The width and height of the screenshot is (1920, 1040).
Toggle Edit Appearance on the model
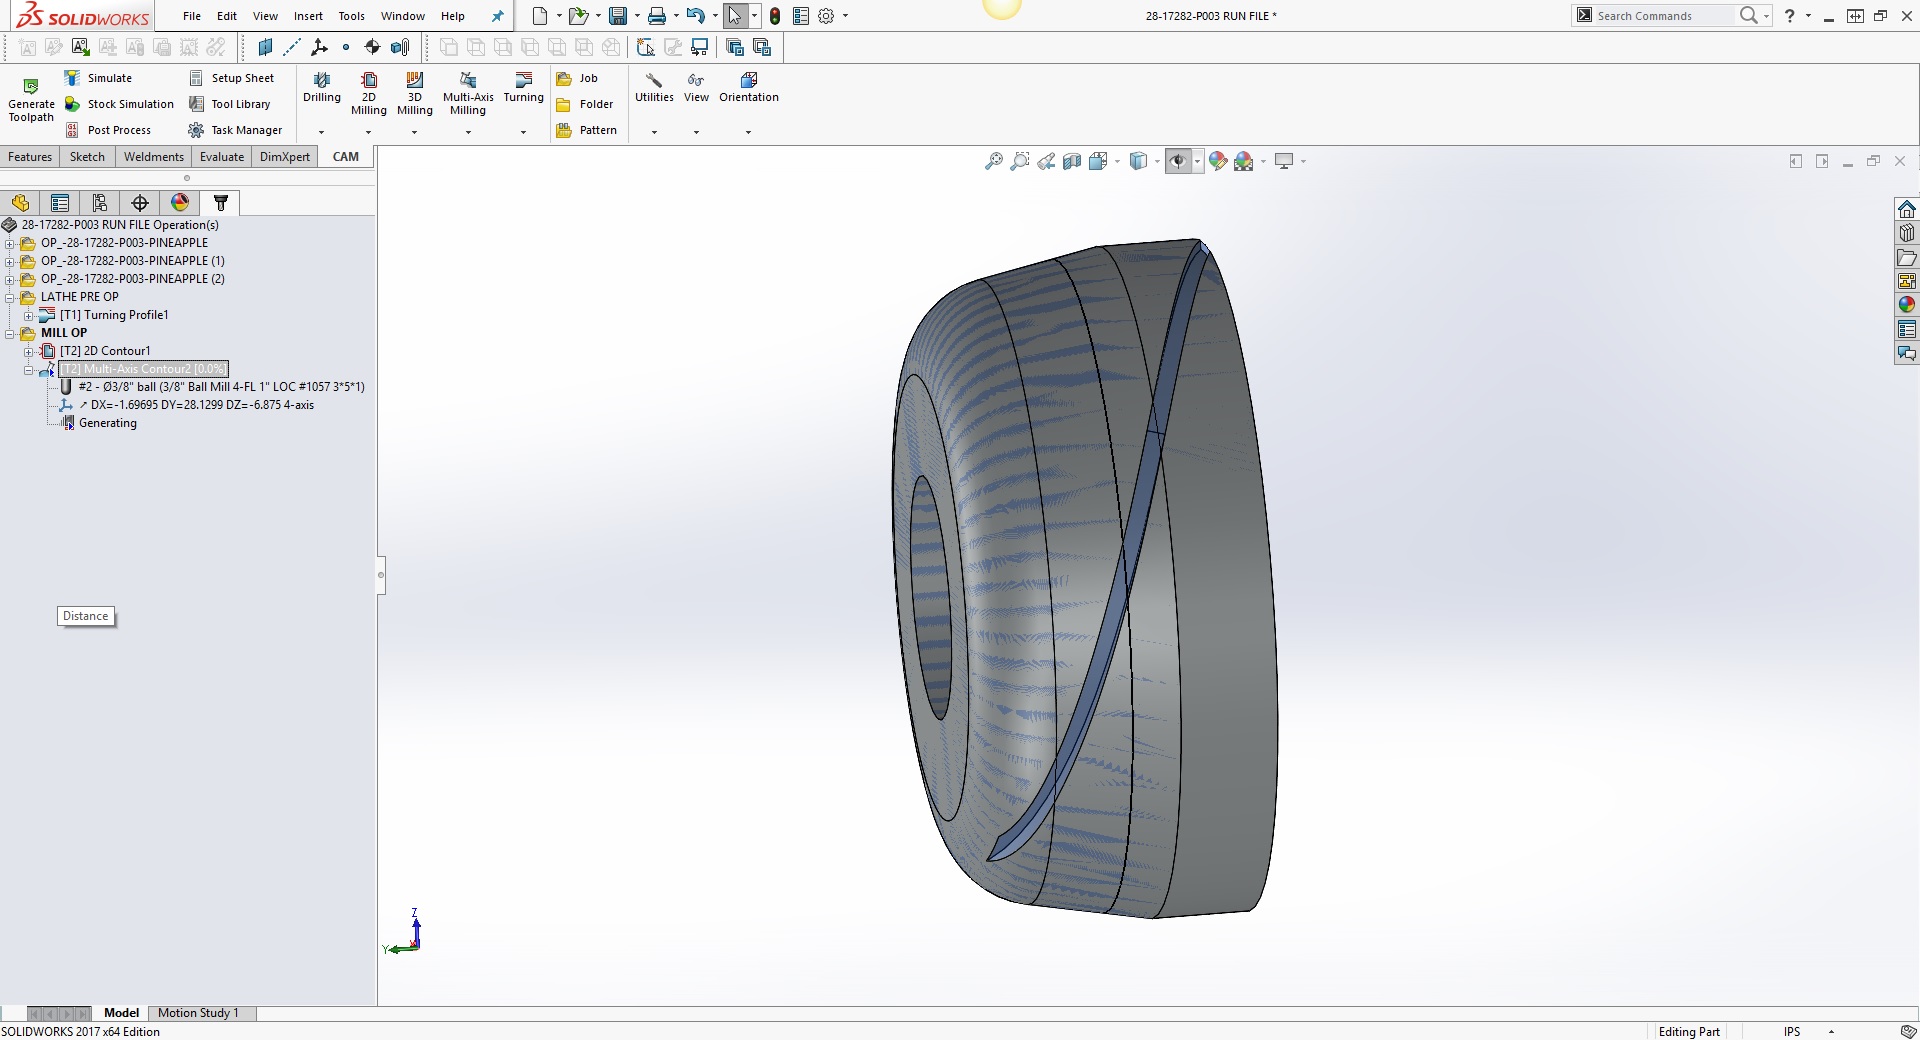coord(1217,160)
